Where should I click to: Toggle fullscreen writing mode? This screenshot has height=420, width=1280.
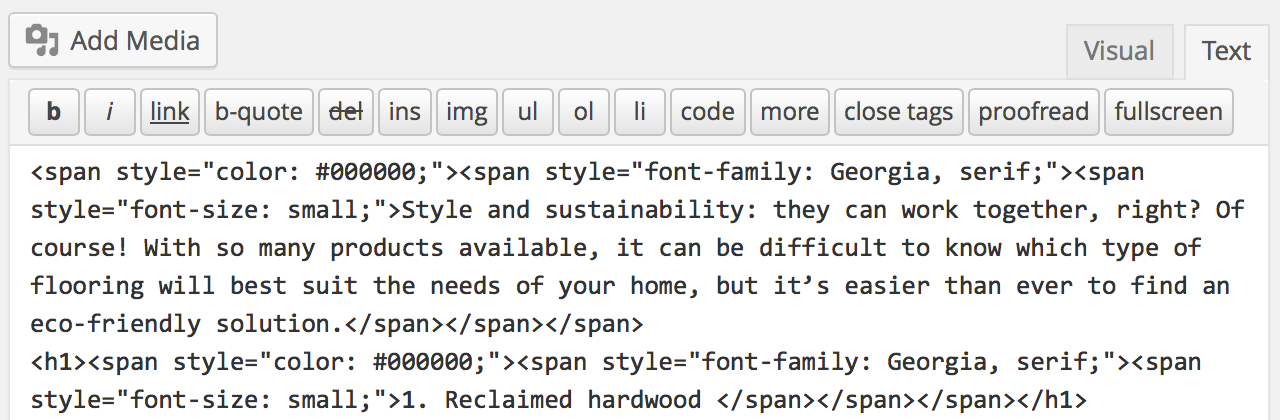[1168, 112]
